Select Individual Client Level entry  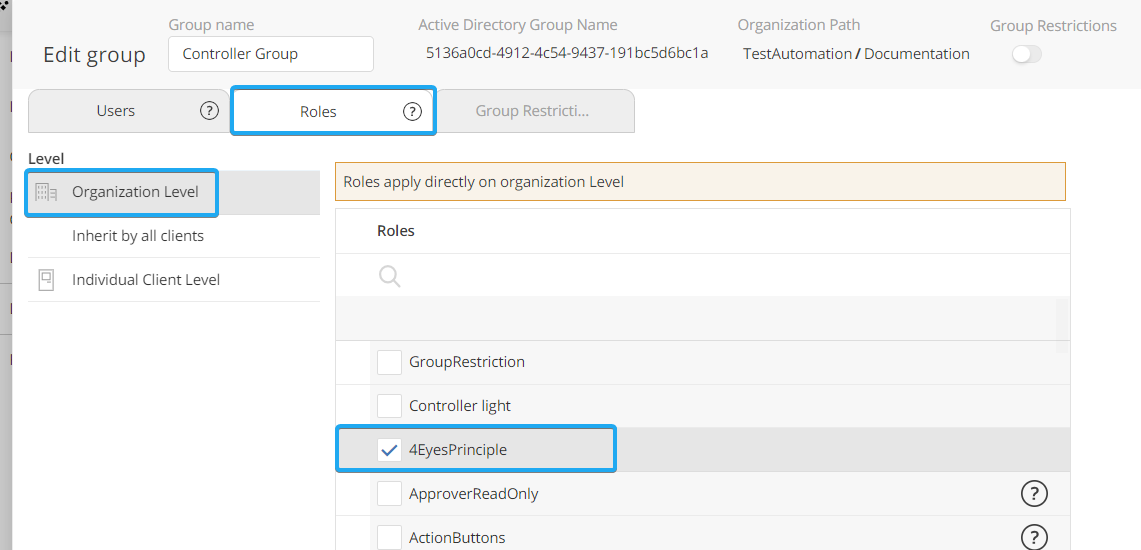pos(146,280)
